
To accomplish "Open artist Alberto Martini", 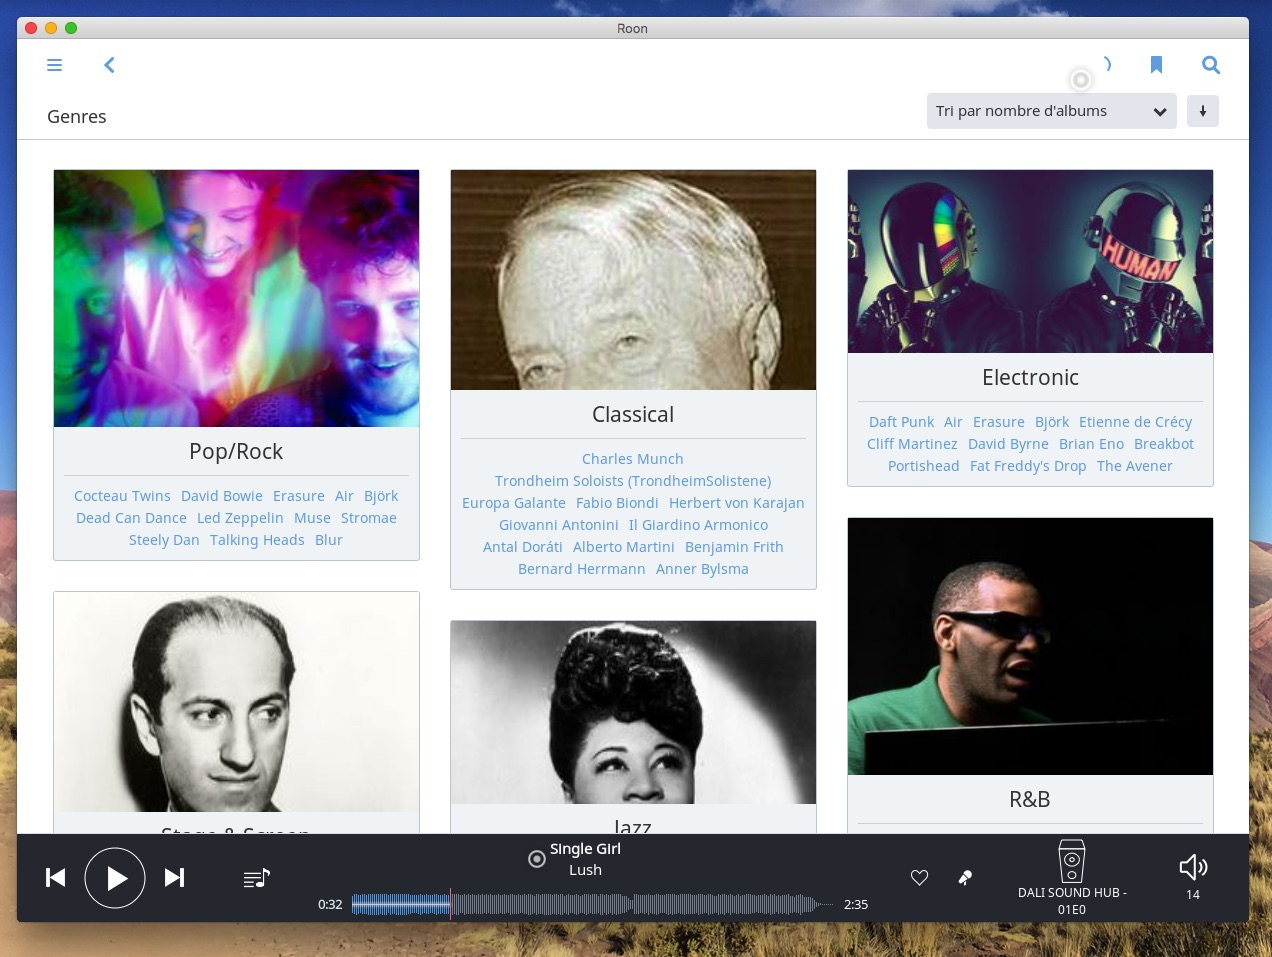I will pyautogui.click(x=624, y=547).
